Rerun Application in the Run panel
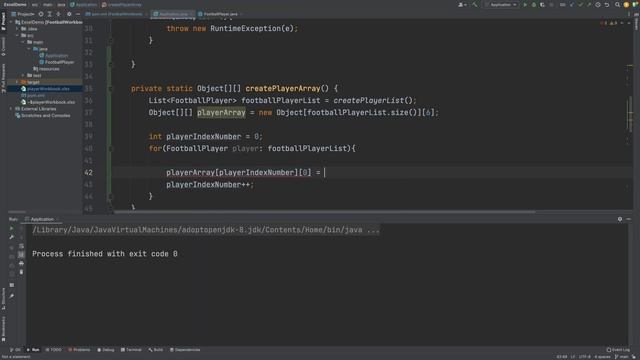Screen dimensions: 640x360 pos(11,228)
